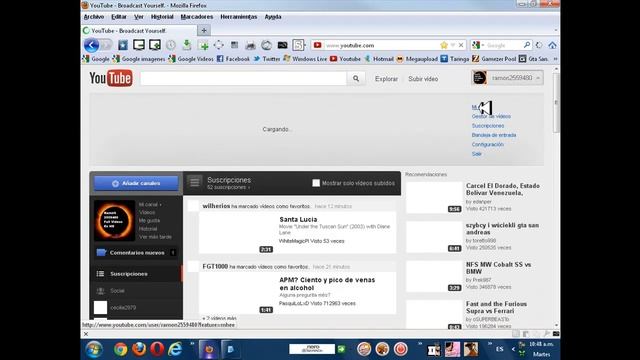The width and height of the screenshot is (640, 360).
Task: Expand the 52 suscripciones link
Action: (228, 187)
